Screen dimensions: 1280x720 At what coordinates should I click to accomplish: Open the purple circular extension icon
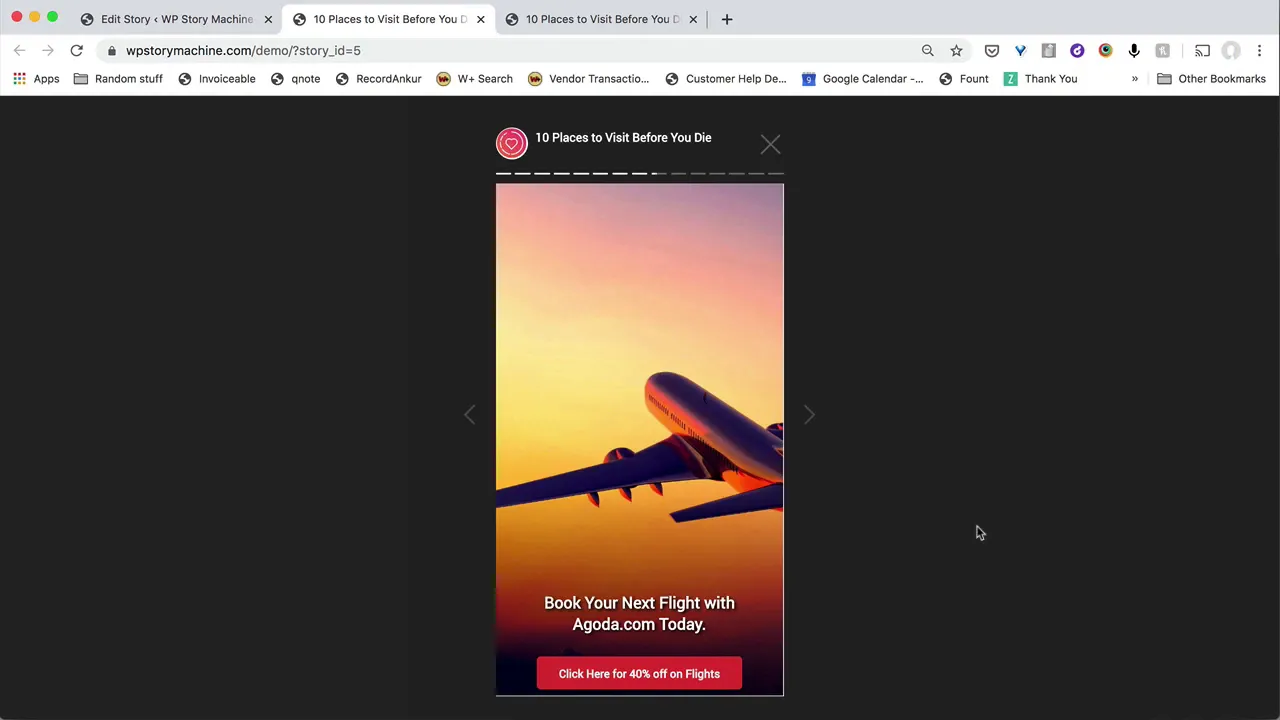[x=1077, y=50]
